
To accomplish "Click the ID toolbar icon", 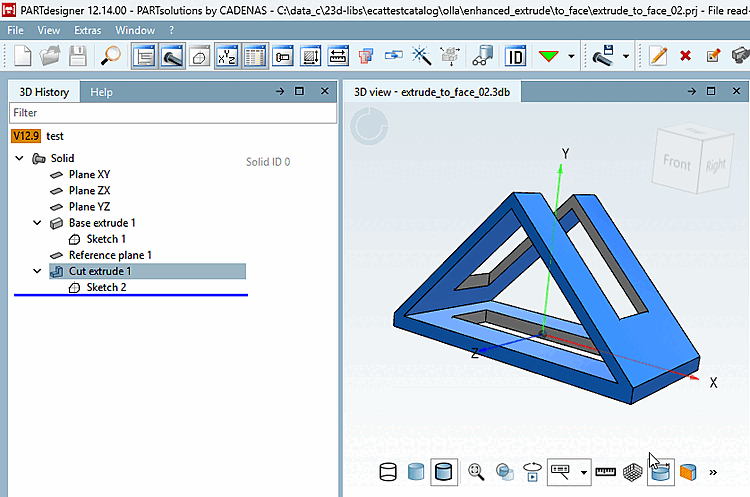I will tap(515, 56).
